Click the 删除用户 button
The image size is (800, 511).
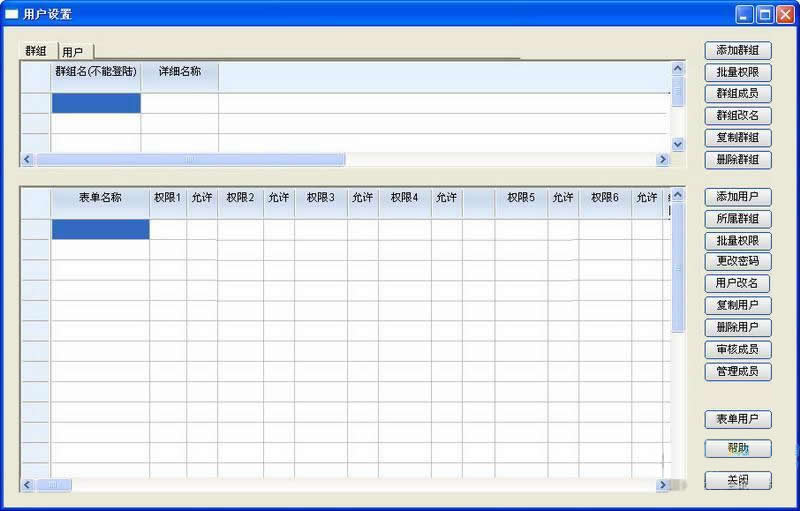738,328
